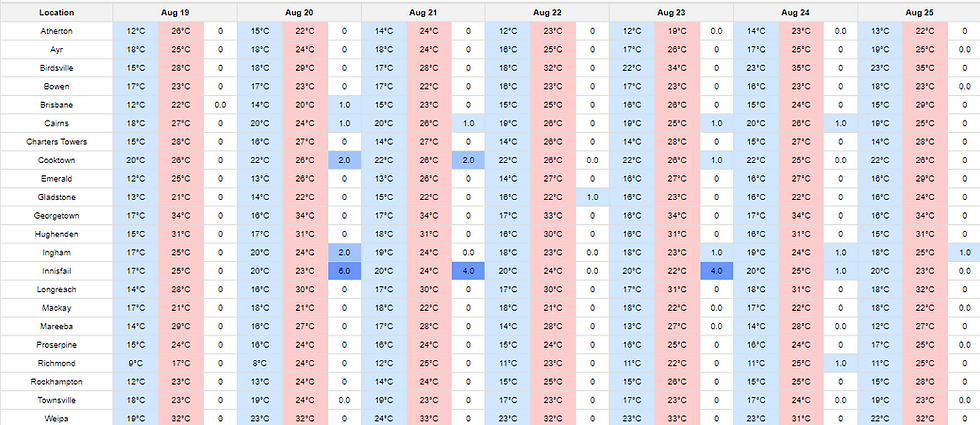
Task: Select Innisfail's 4.0 rainfall cell on Aug 21
Action: (x=468, y=270)
